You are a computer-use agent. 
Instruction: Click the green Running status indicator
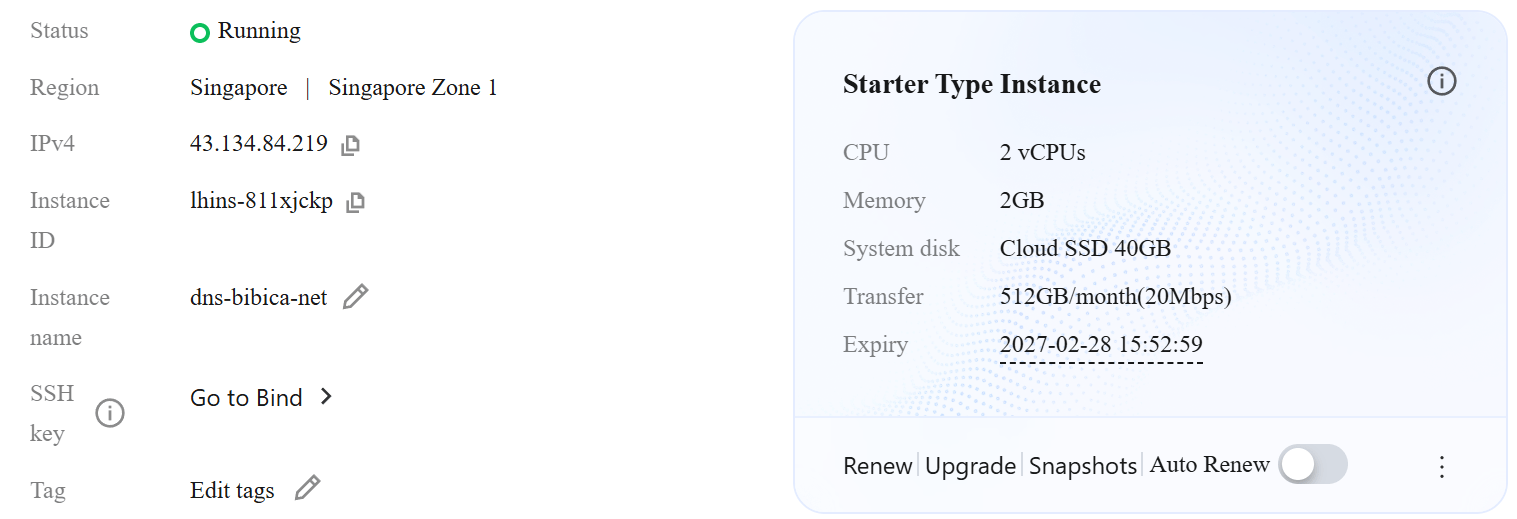click(x=200, y=33)
